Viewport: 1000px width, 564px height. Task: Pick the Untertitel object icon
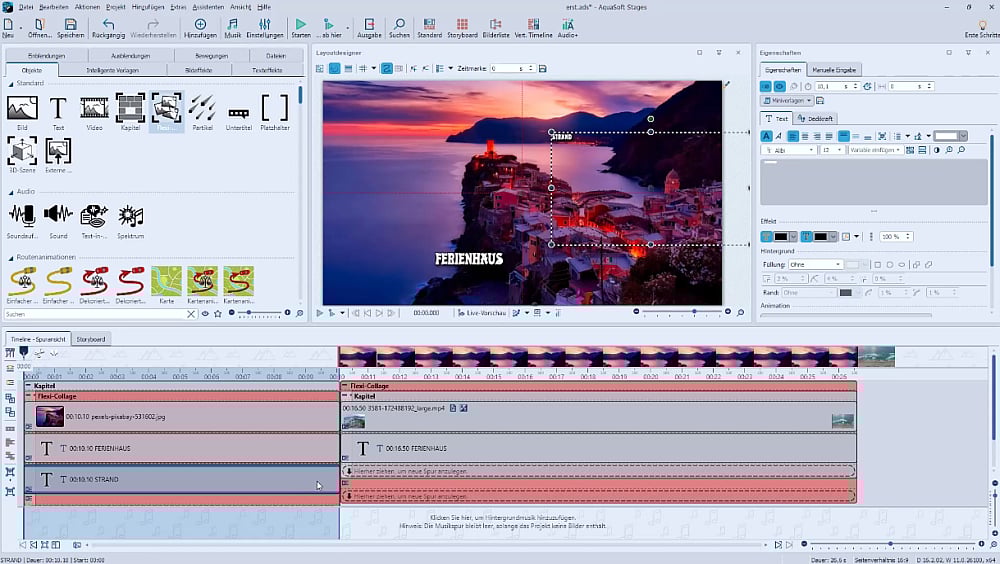[x=238, y=112]
